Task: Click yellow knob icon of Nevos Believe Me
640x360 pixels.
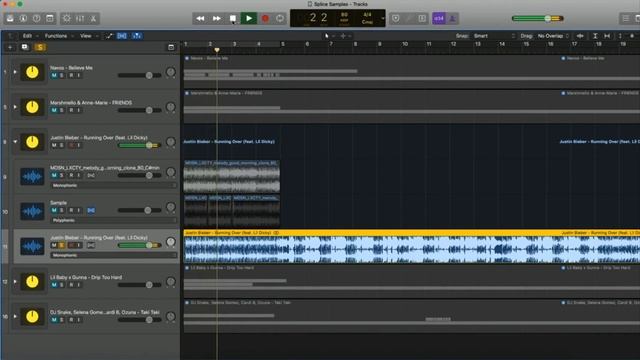Action: click(x=32, y=72)
